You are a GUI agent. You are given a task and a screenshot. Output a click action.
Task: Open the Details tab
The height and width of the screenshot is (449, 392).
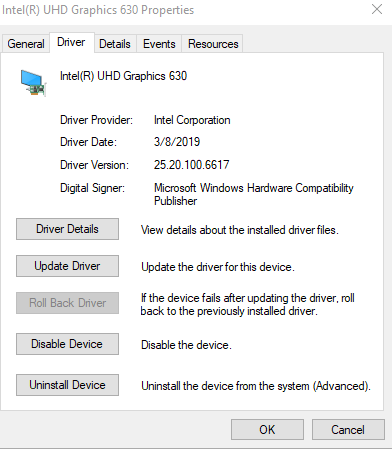pos(115,44)
